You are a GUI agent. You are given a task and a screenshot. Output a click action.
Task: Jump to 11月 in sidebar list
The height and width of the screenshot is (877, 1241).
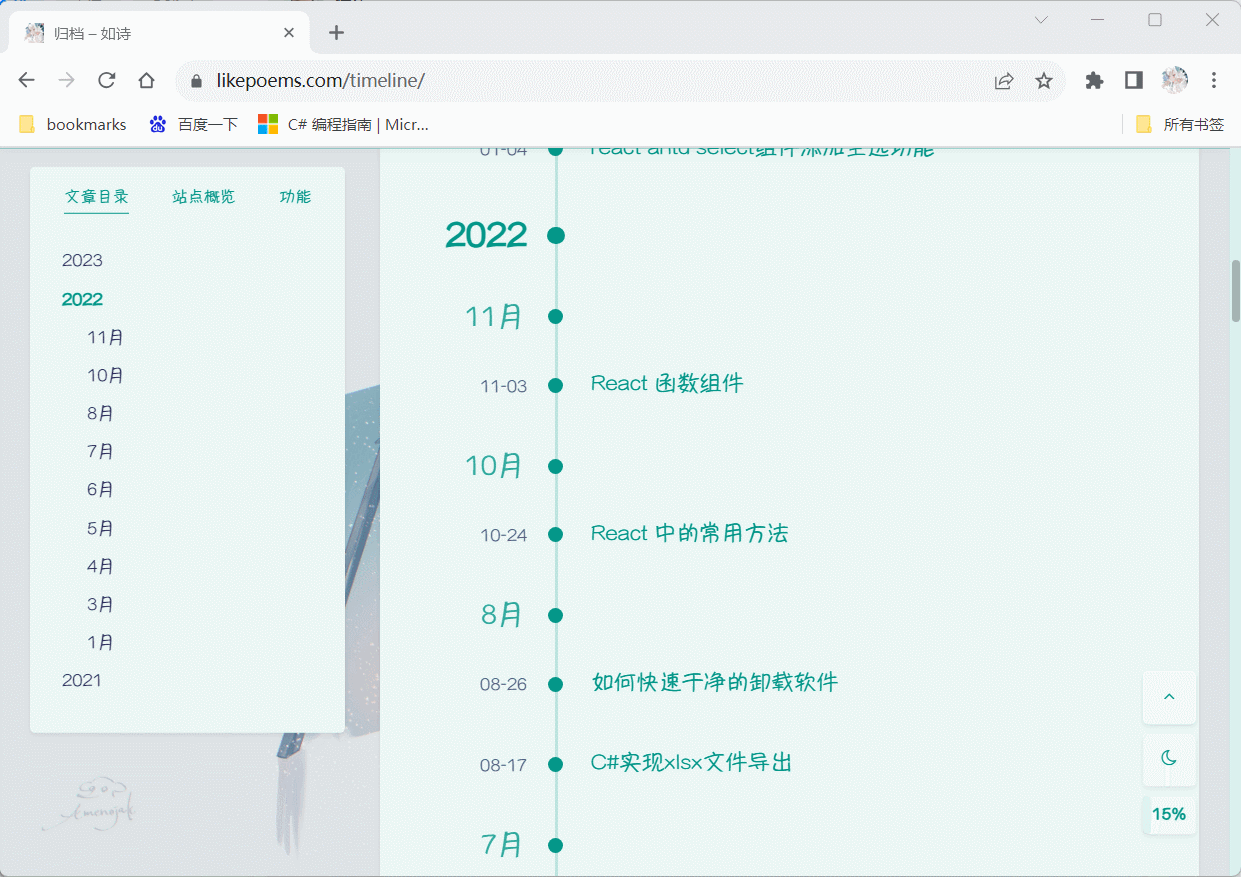[105, 338]
